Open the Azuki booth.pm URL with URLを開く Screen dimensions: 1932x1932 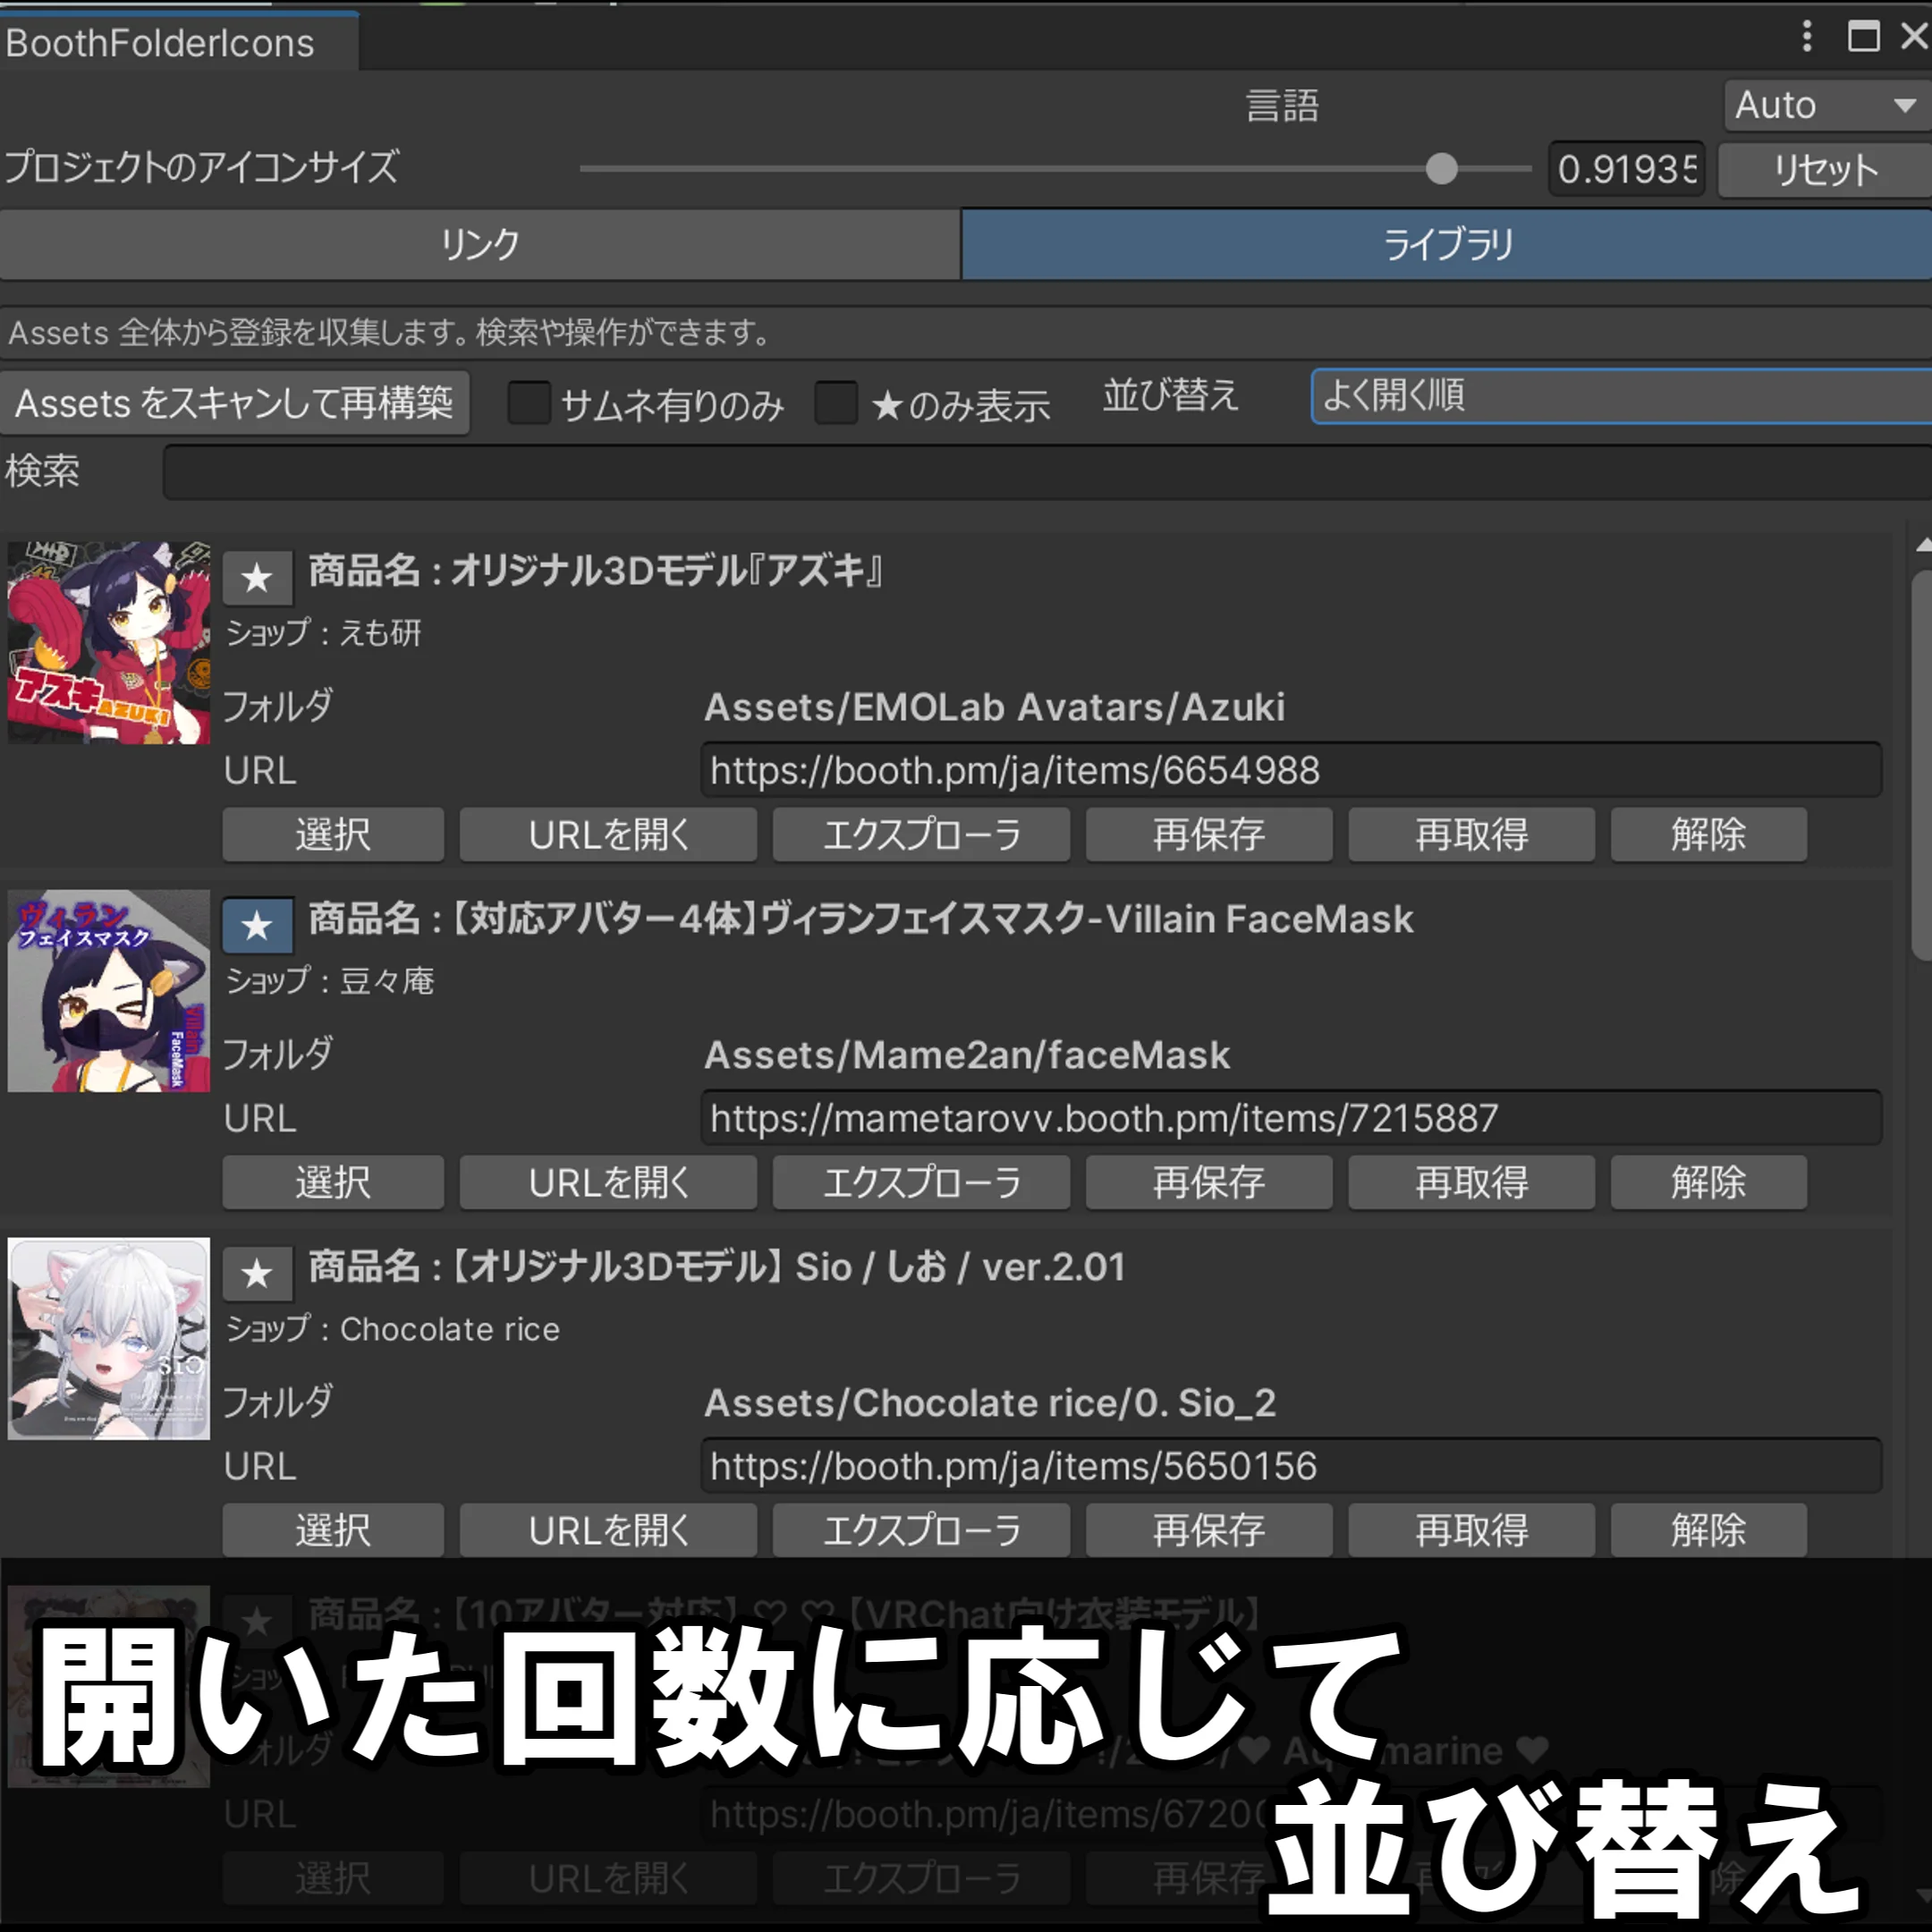[x=607, y=834]
